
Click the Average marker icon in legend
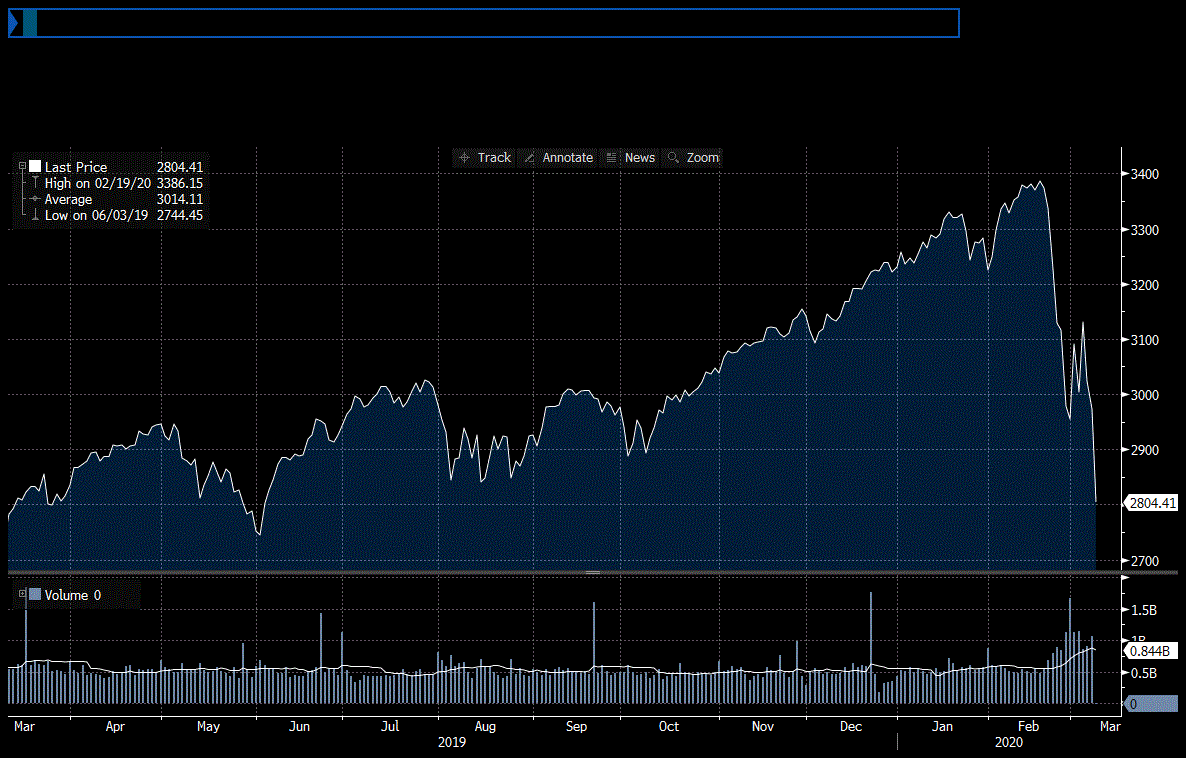click(35, 199)
